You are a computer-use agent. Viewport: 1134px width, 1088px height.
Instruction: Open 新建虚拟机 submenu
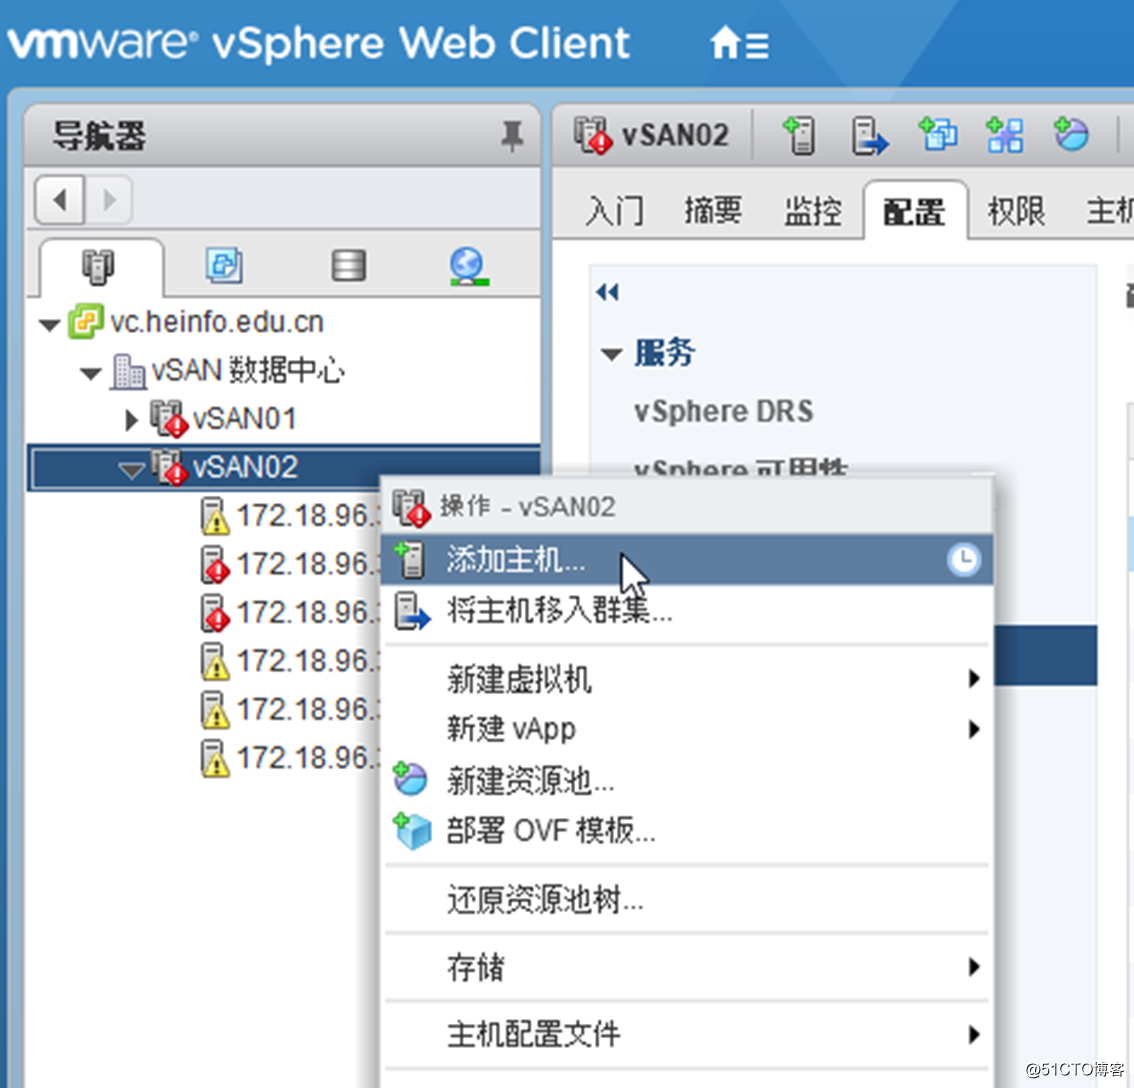(686, 679)
